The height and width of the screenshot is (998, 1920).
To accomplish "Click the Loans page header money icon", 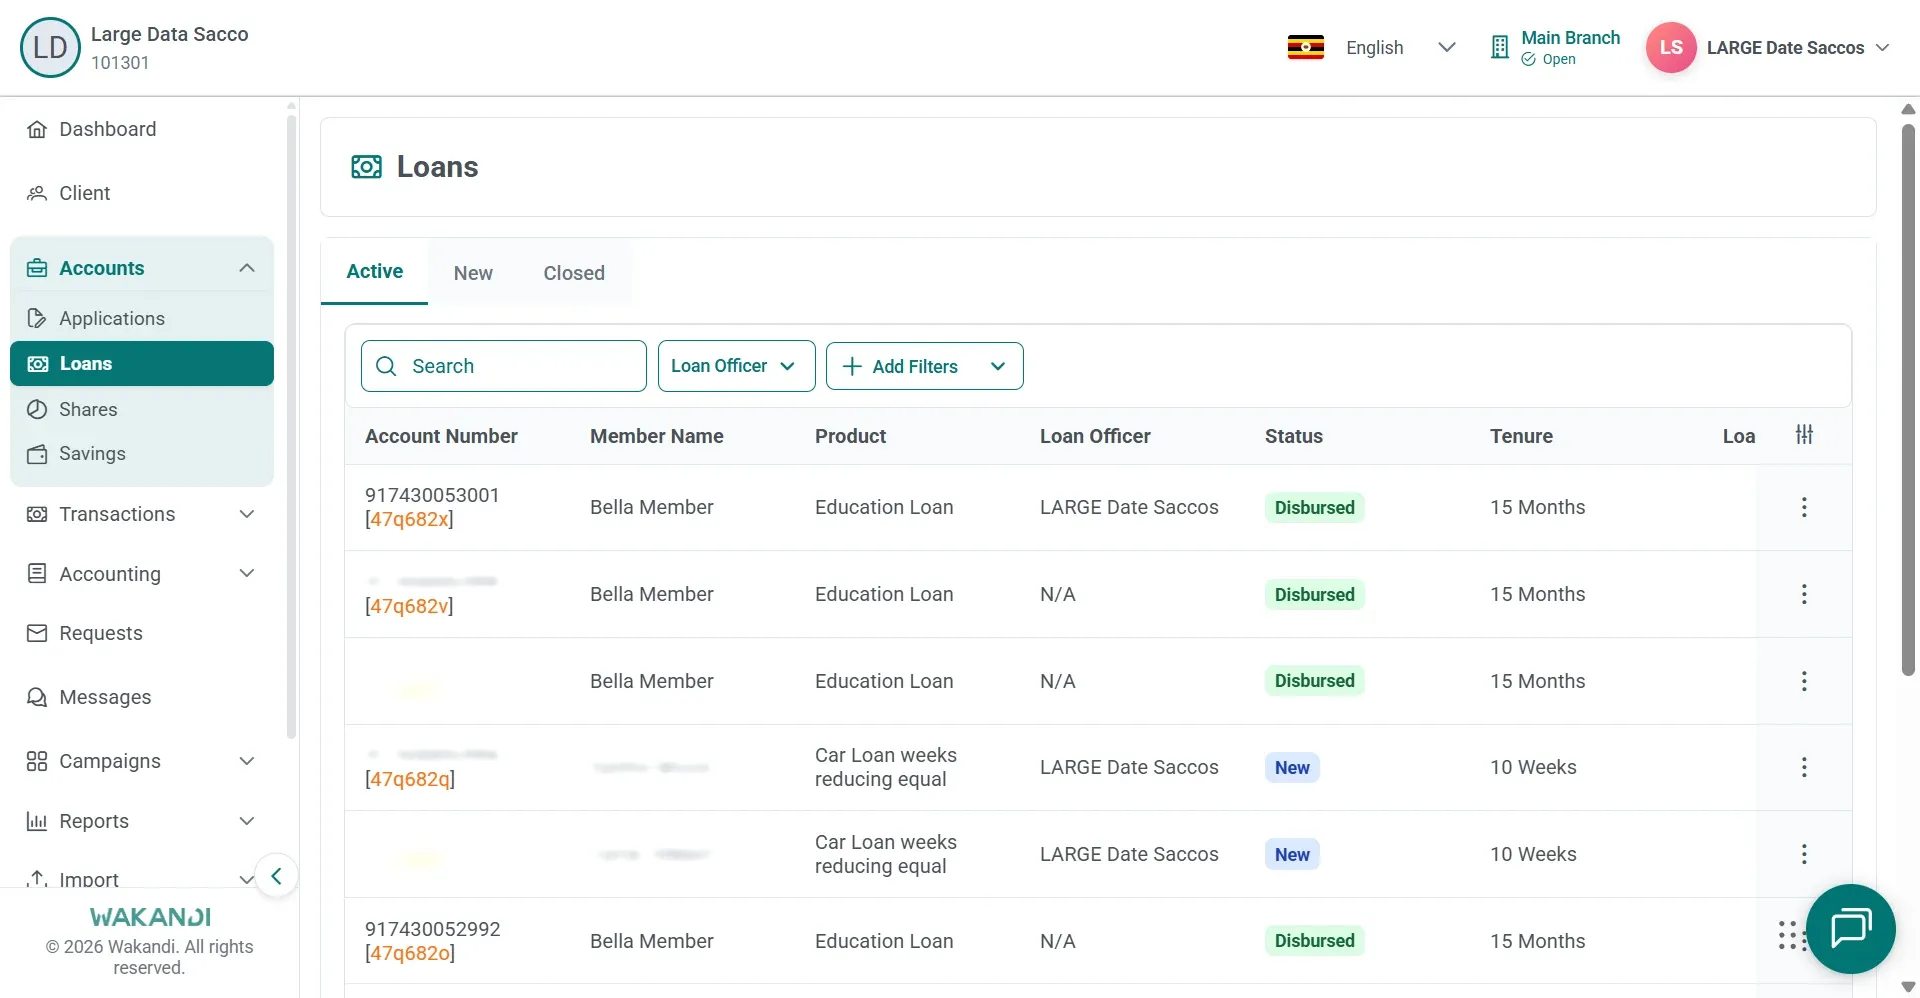I will pyautogui.click(x=367, y=167).
